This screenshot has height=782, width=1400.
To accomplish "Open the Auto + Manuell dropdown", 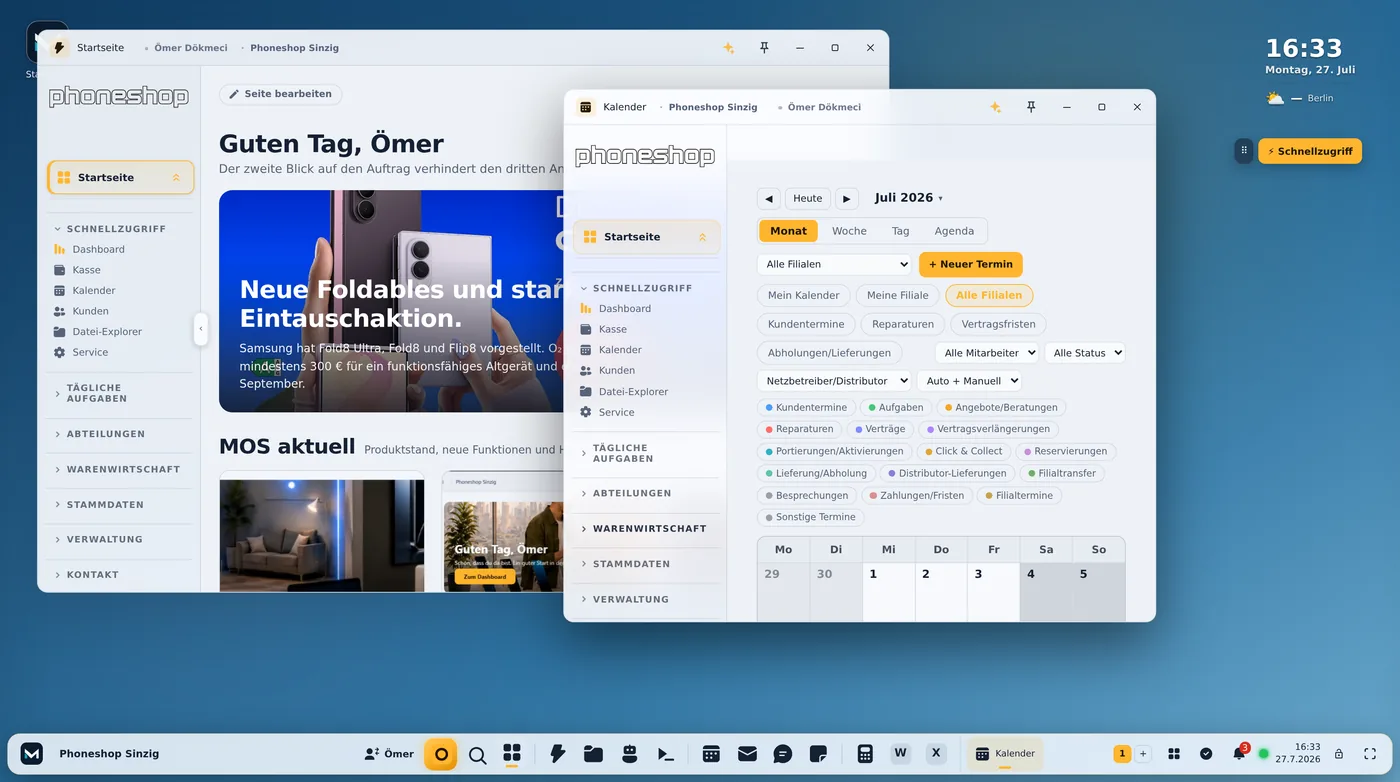I will pos(969,381).
